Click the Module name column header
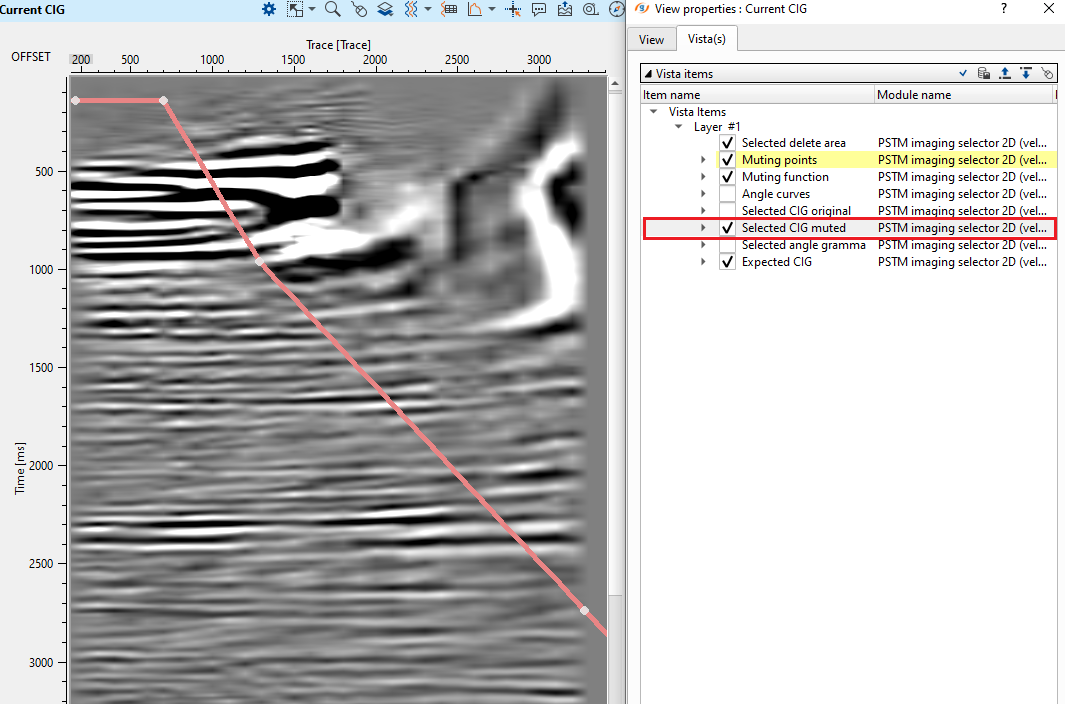Image resolution: width=1065 pixels, height=705 pixels. (x=964, y=94)
